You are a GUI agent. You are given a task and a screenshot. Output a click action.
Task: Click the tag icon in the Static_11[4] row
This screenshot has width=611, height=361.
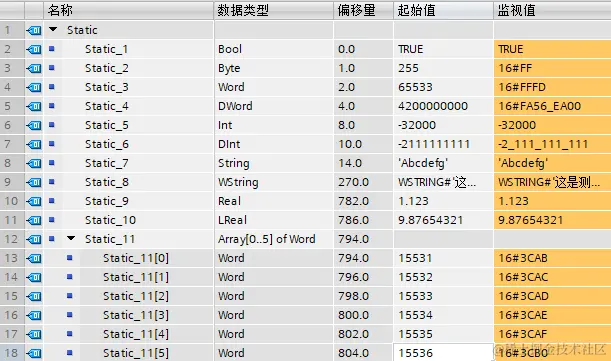pyautogui.click(x=34, y=334)
